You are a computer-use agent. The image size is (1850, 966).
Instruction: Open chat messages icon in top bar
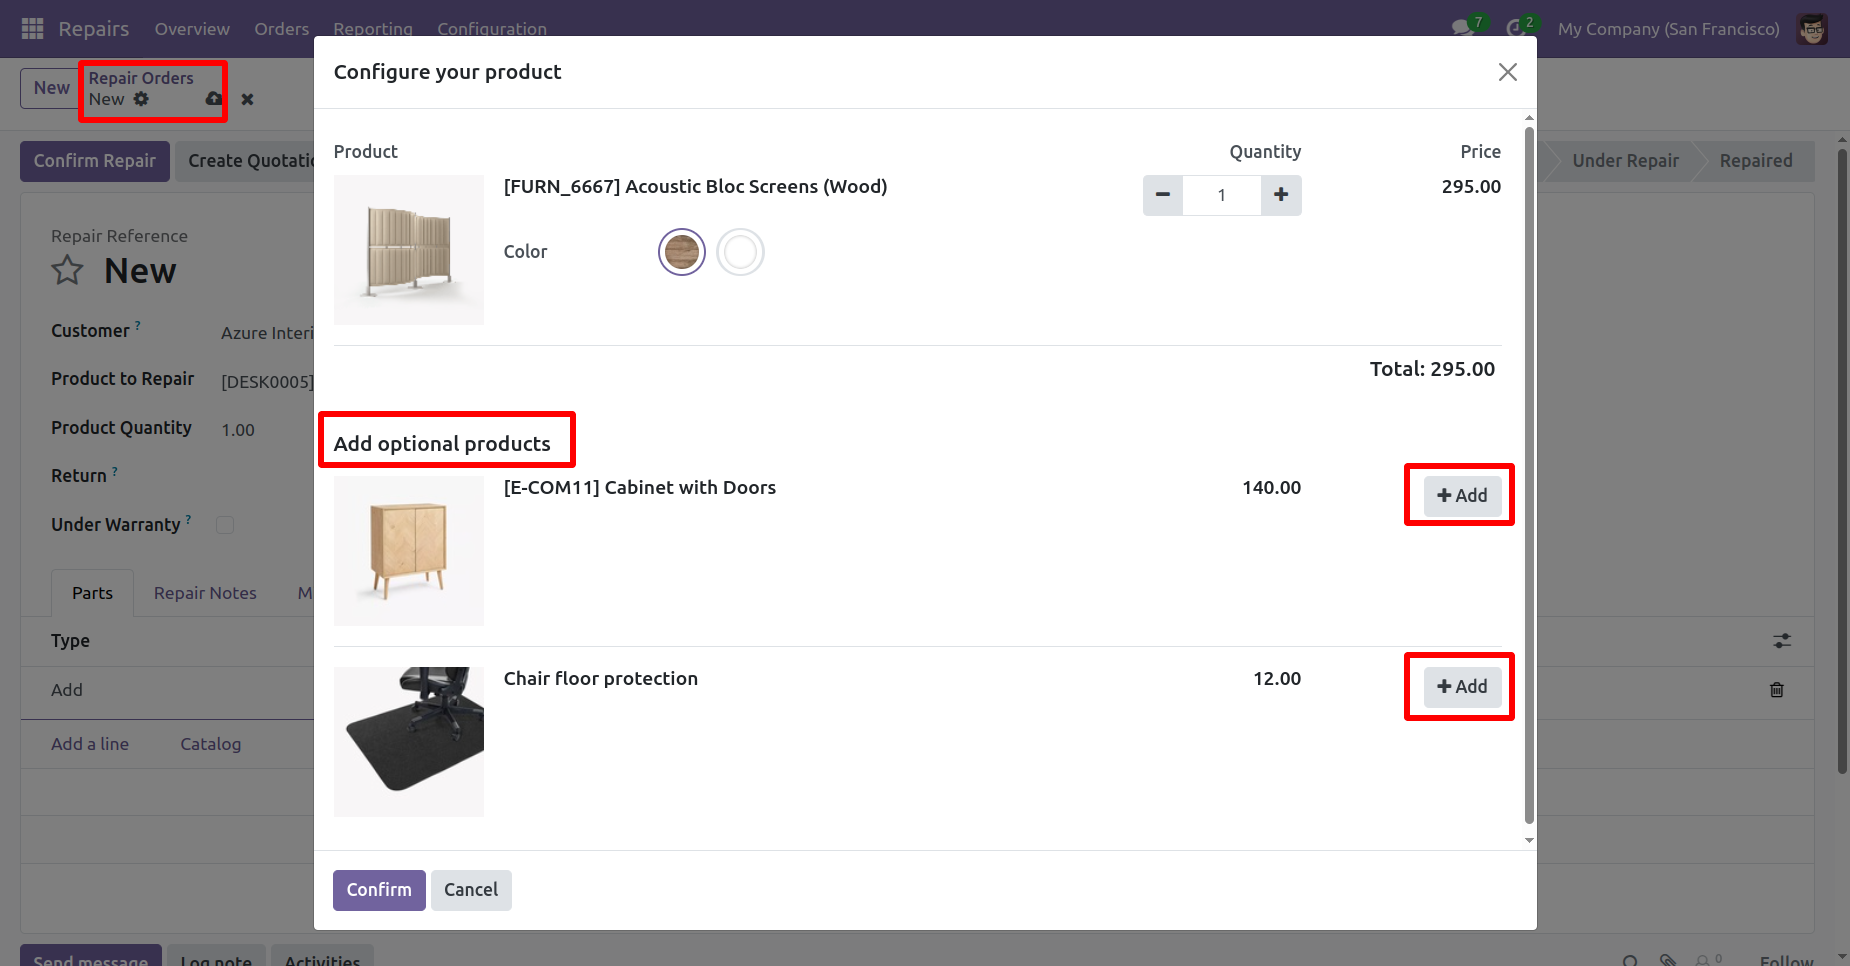tap(1464, 28)
